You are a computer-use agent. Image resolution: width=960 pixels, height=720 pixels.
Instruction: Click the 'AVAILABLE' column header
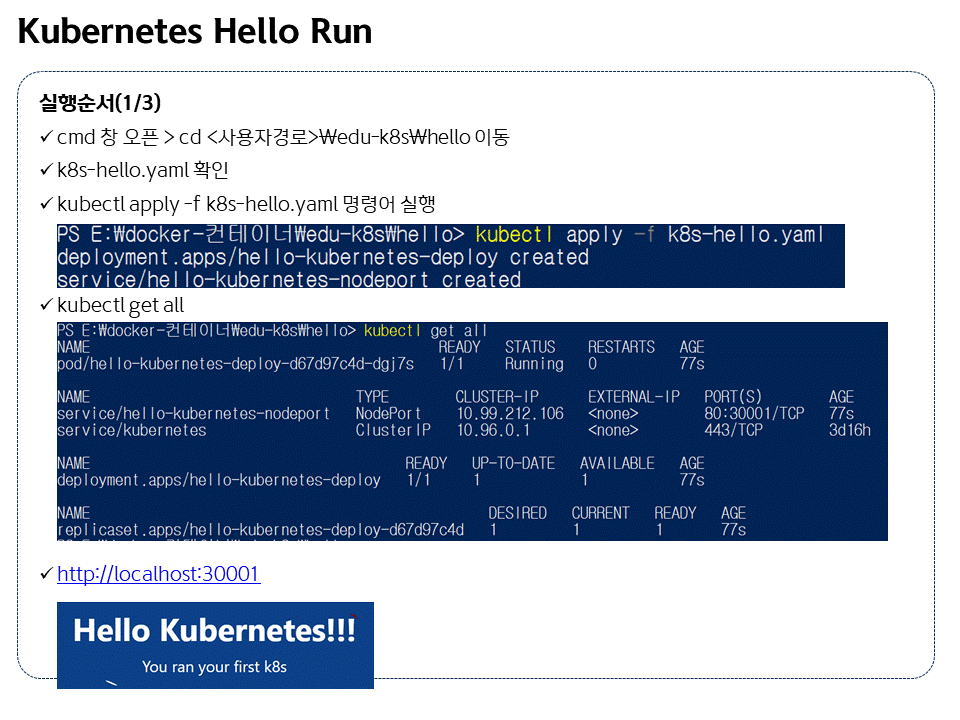point(617,463)
